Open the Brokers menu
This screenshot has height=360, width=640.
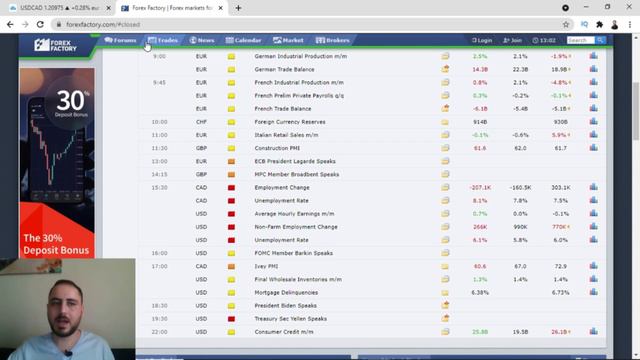coord(333,40)
